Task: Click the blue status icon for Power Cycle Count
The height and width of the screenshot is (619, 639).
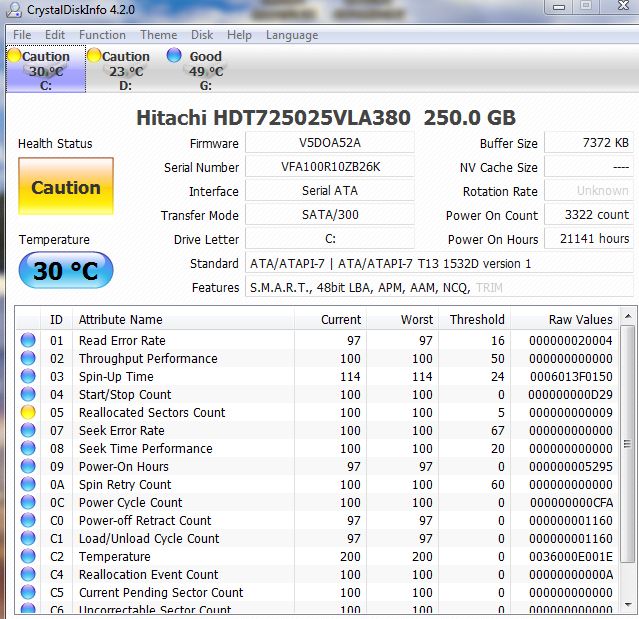Action: pos(28,502)
